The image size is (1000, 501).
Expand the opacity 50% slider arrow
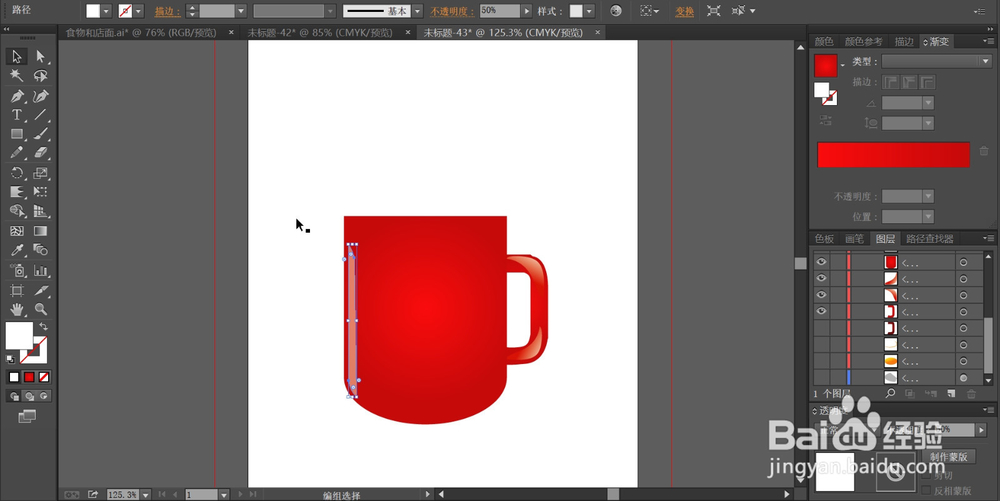click(526, 11)
